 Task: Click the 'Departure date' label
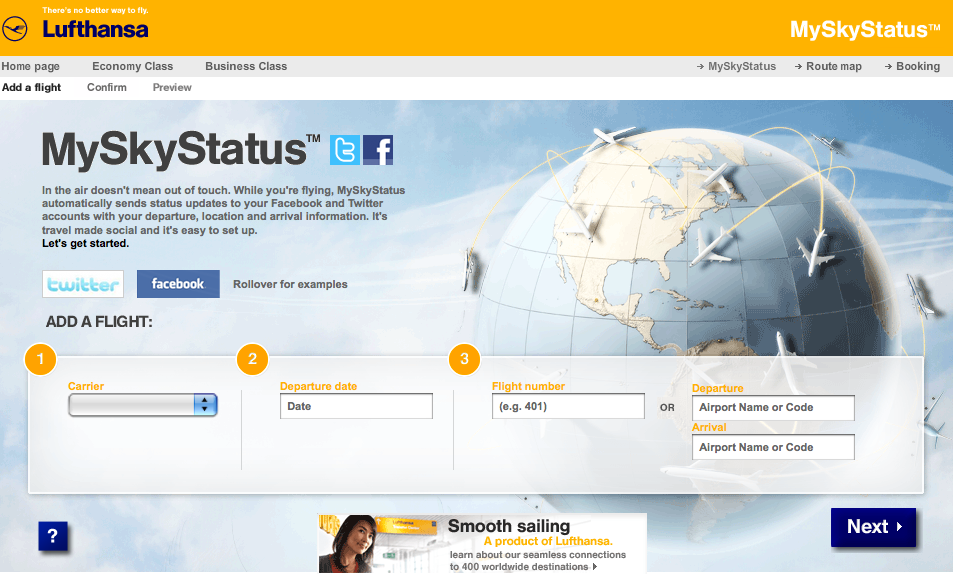(x=318, y=386)
